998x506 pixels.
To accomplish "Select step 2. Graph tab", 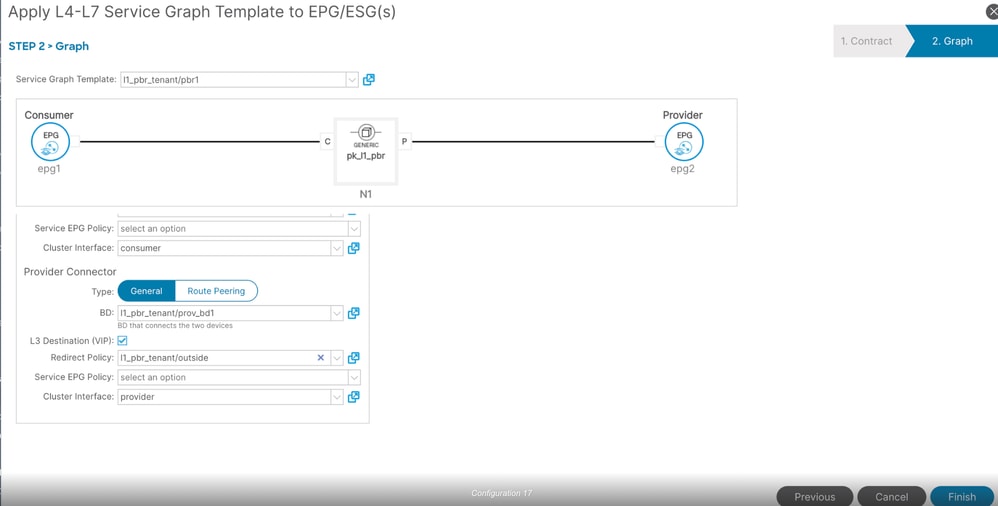I will click(x=952, y=41).
